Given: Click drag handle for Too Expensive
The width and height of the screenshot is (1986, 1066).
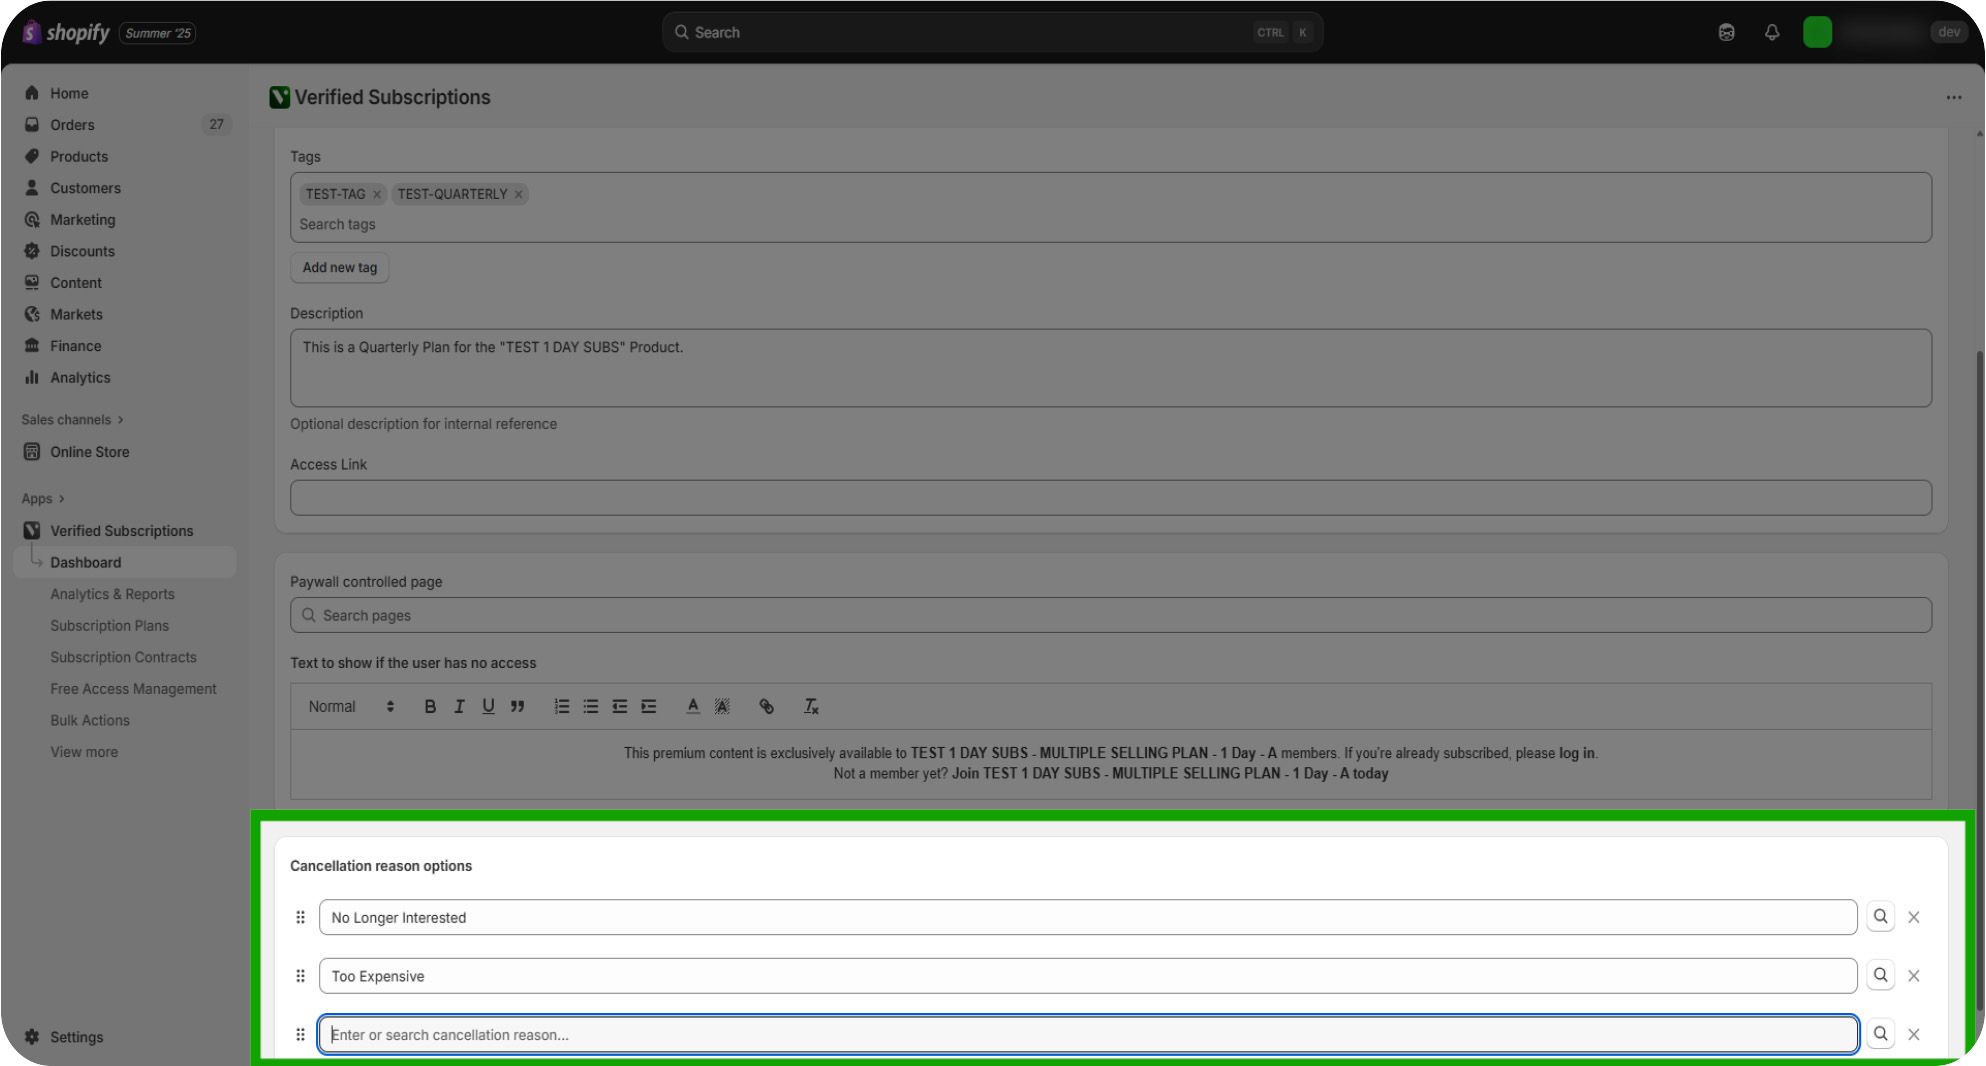Looking at the screenshot, I should coord(300,975).
